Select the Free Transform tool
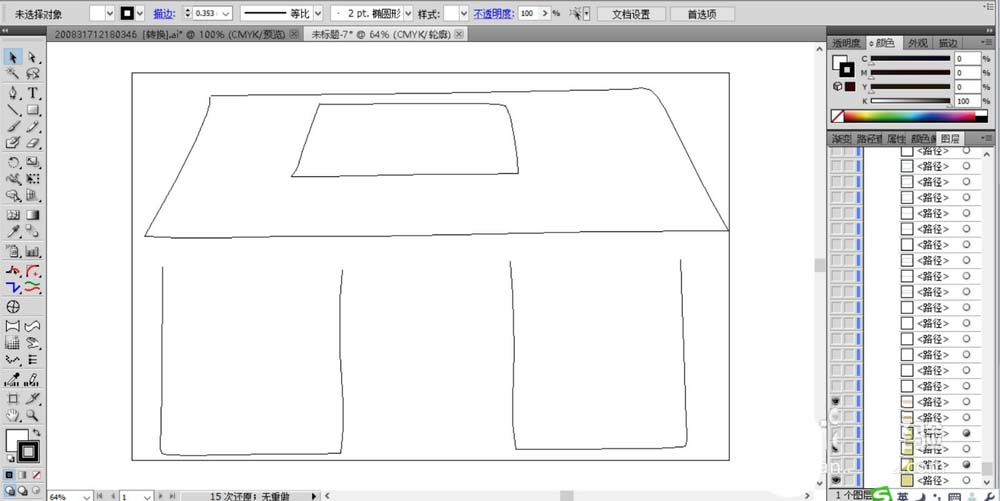This screenshot has width=1000, height=501. tap(33, 180)
